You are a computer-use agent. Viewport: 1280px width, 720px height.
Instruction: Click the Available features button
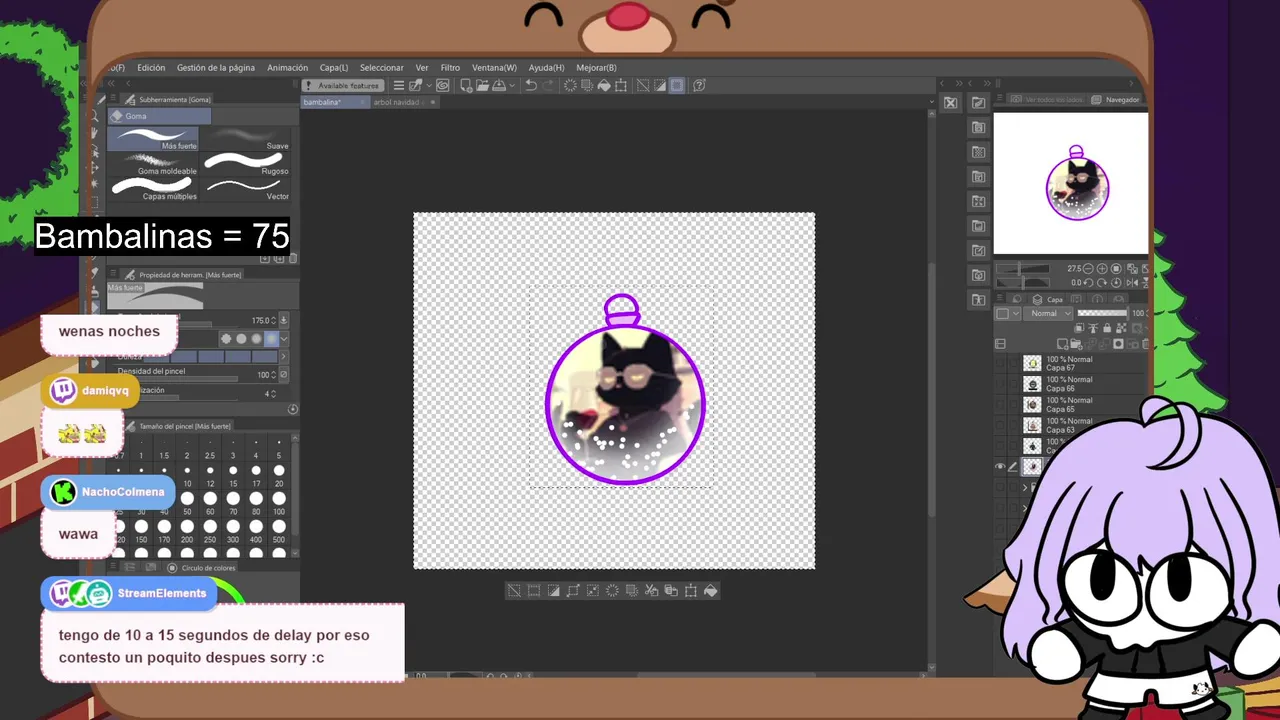click(343, 85)
